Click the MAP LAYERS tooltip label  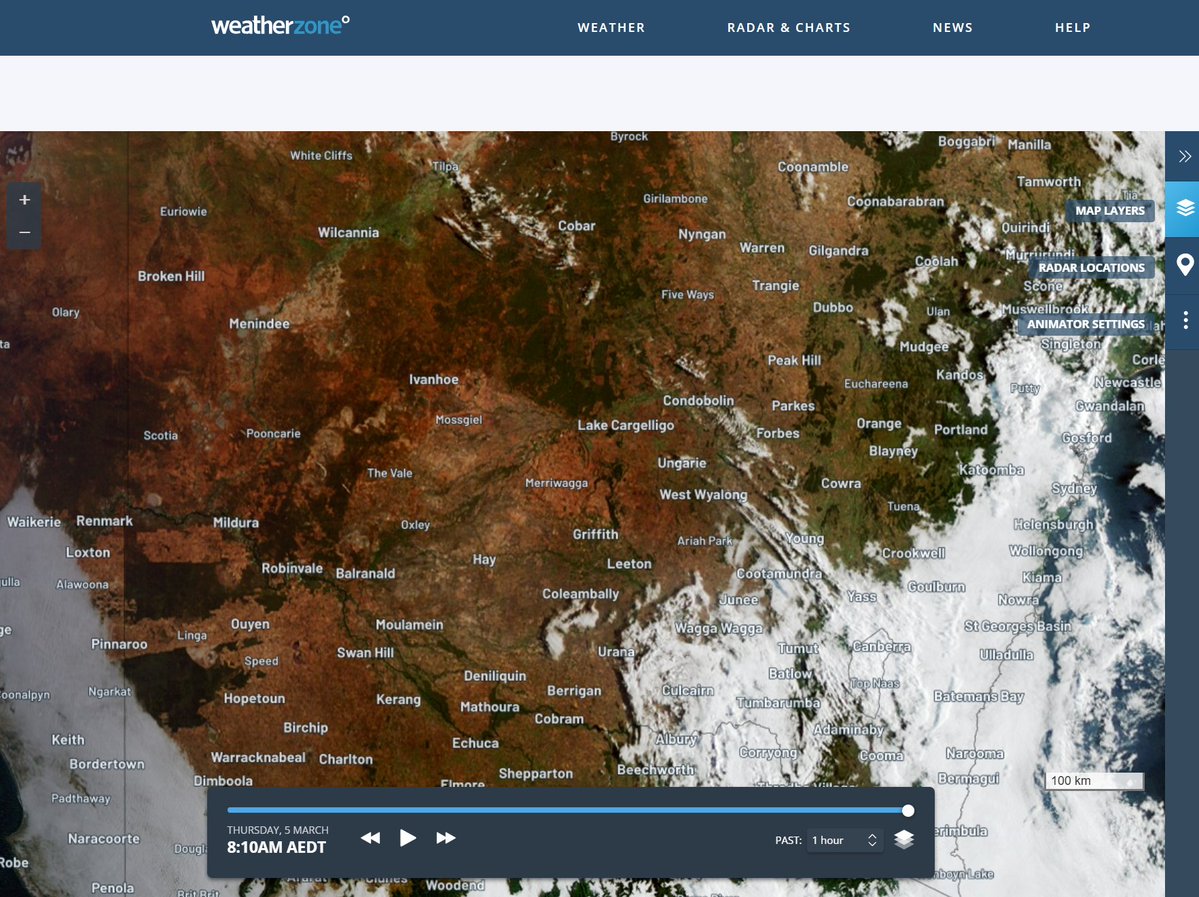click(x=1110, y=211)
